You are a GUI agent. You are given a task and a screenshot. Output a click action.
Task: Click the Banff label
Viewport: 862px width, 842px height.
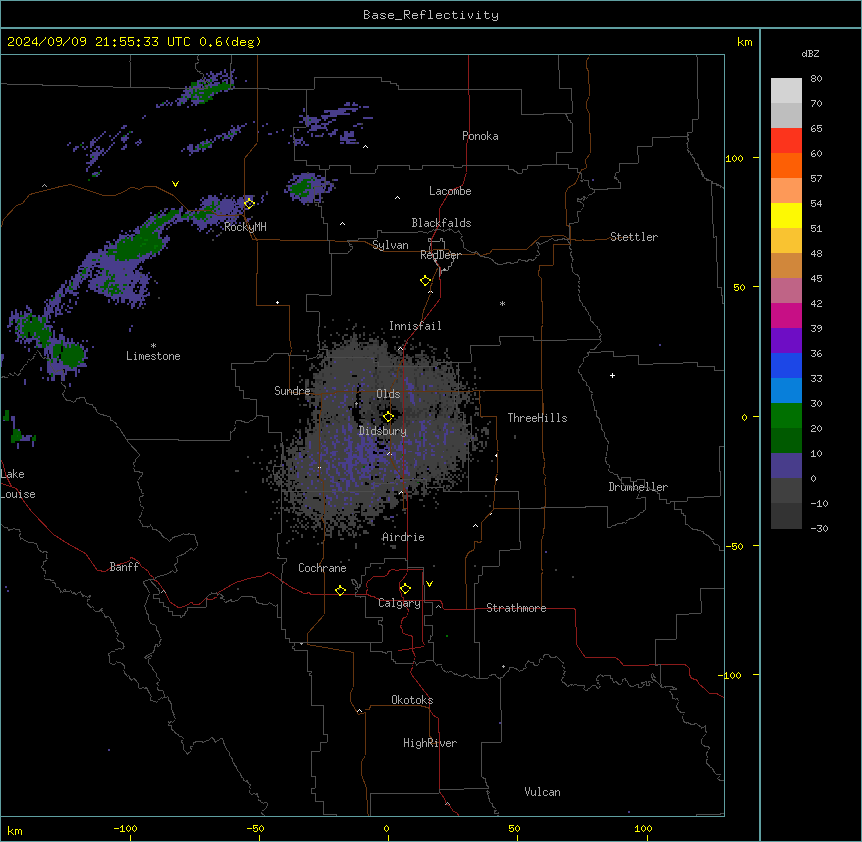[x=124, y=567]
